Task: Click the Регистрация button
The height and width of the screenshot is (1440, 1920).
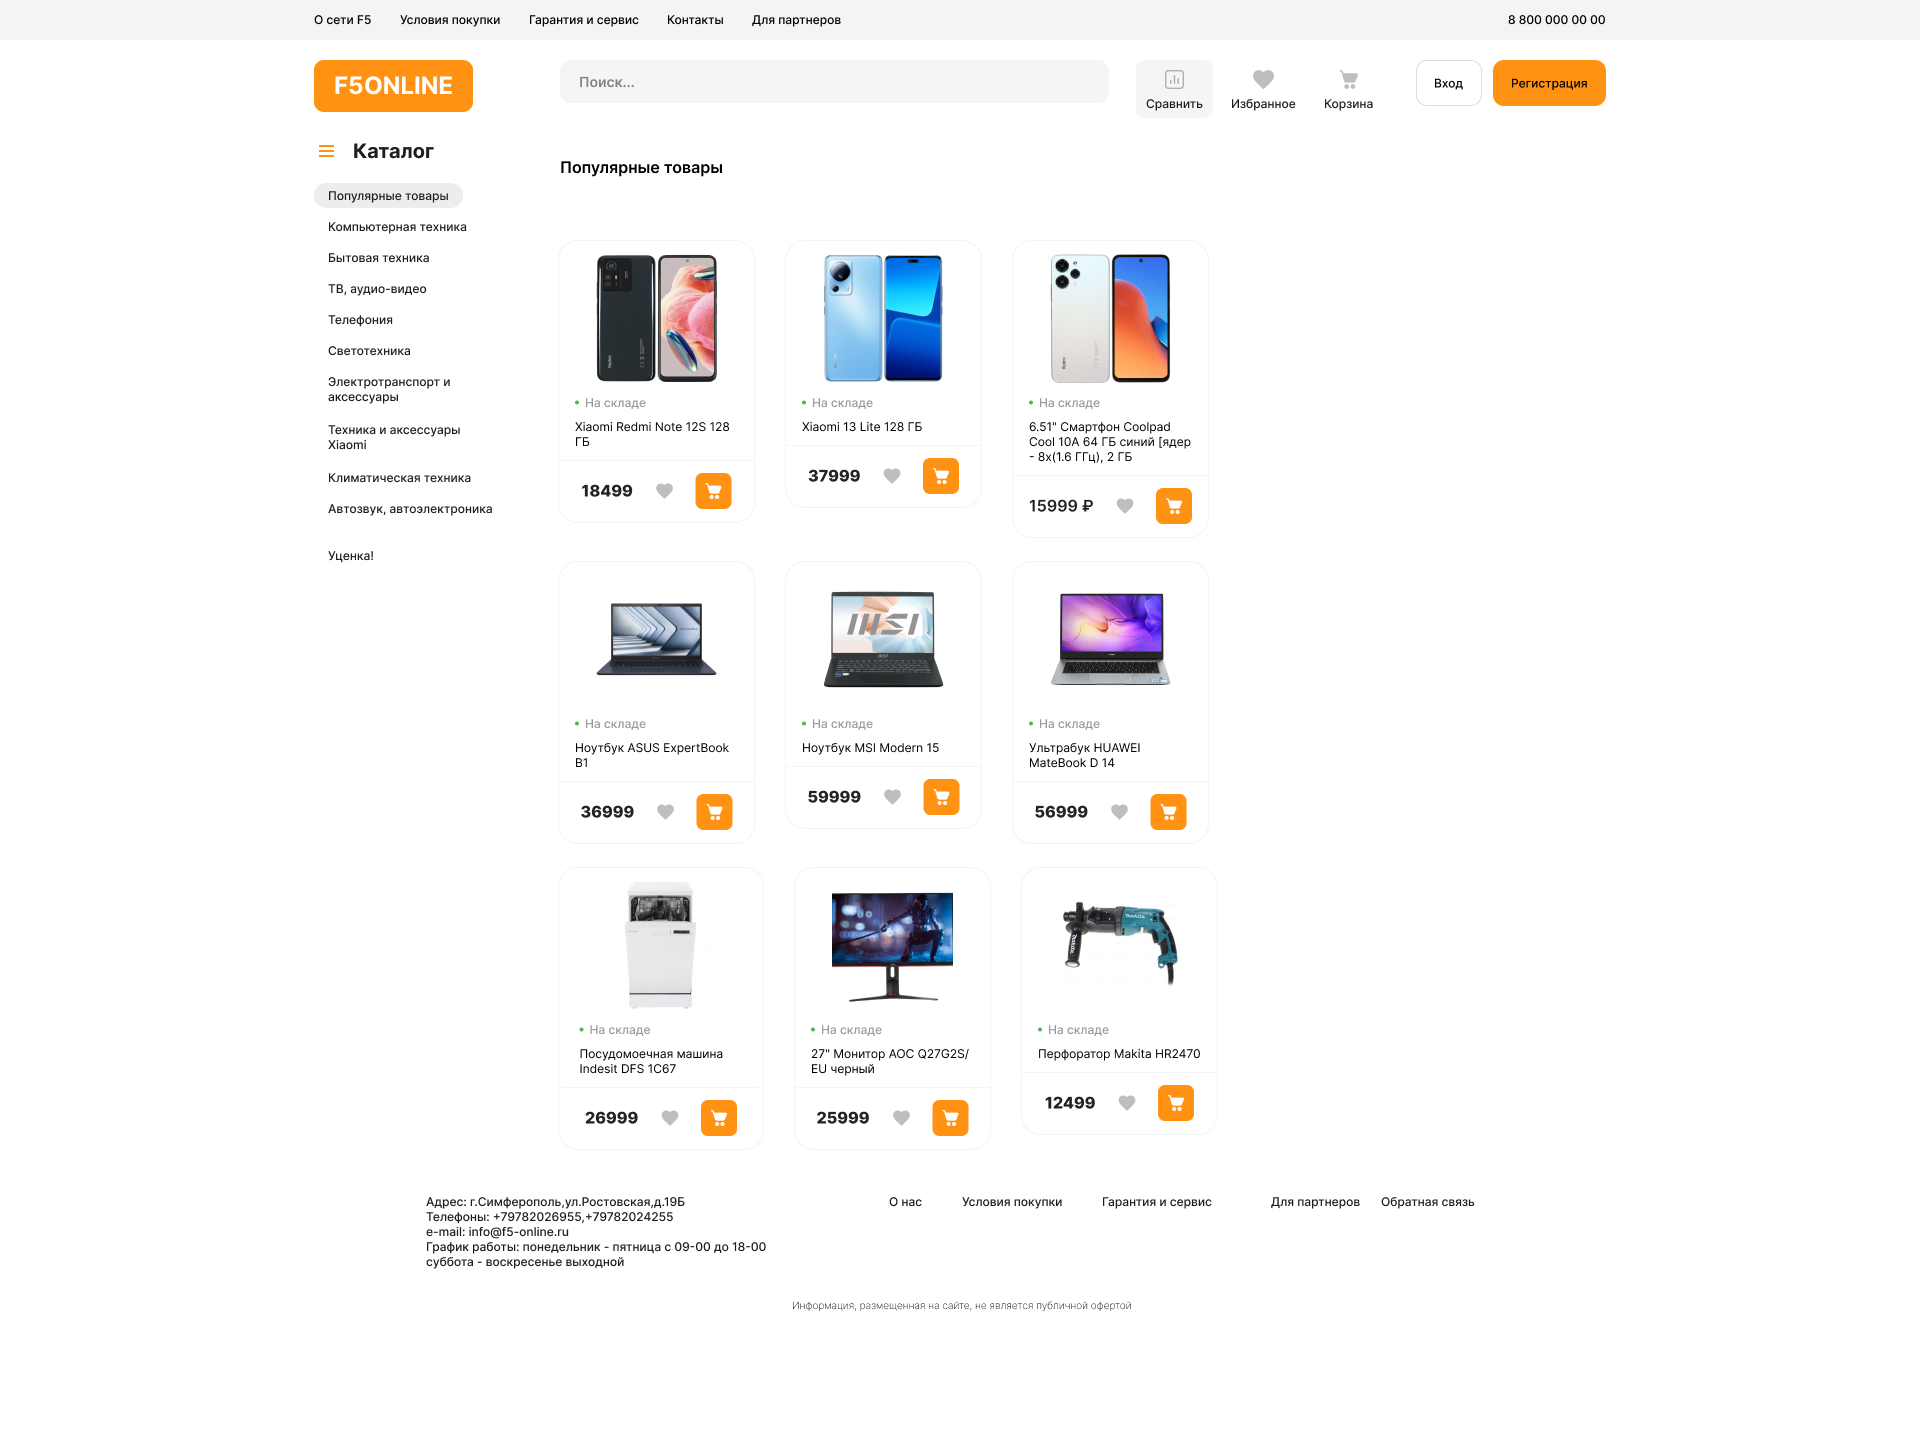Action: 1549,83
